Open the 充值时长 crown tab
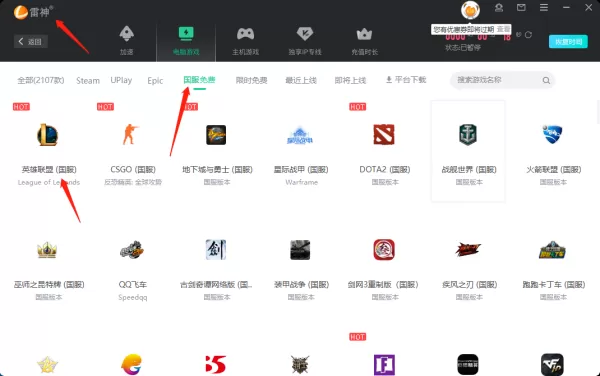This screenshot has width=600, height=376. pyautogui.click(x=364, y=41)
